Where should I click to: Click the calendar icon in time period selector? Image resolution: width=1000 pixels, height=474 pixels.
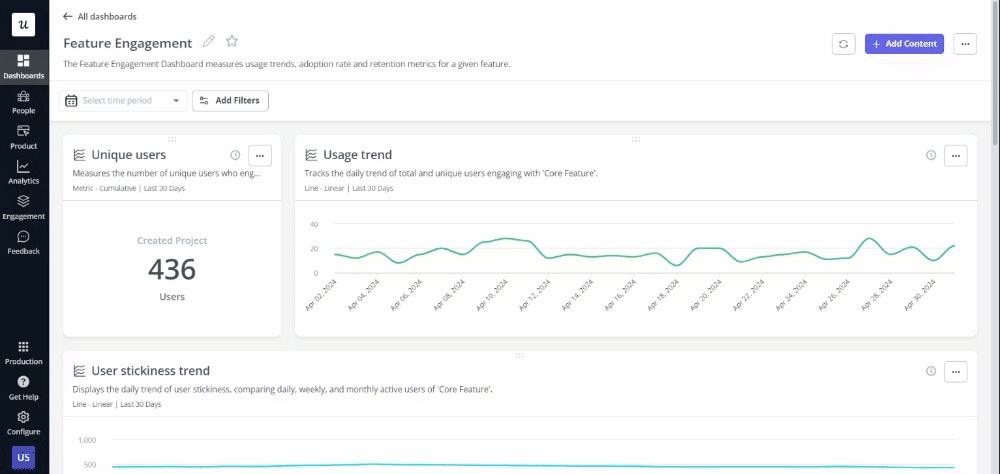click(71, 101)
